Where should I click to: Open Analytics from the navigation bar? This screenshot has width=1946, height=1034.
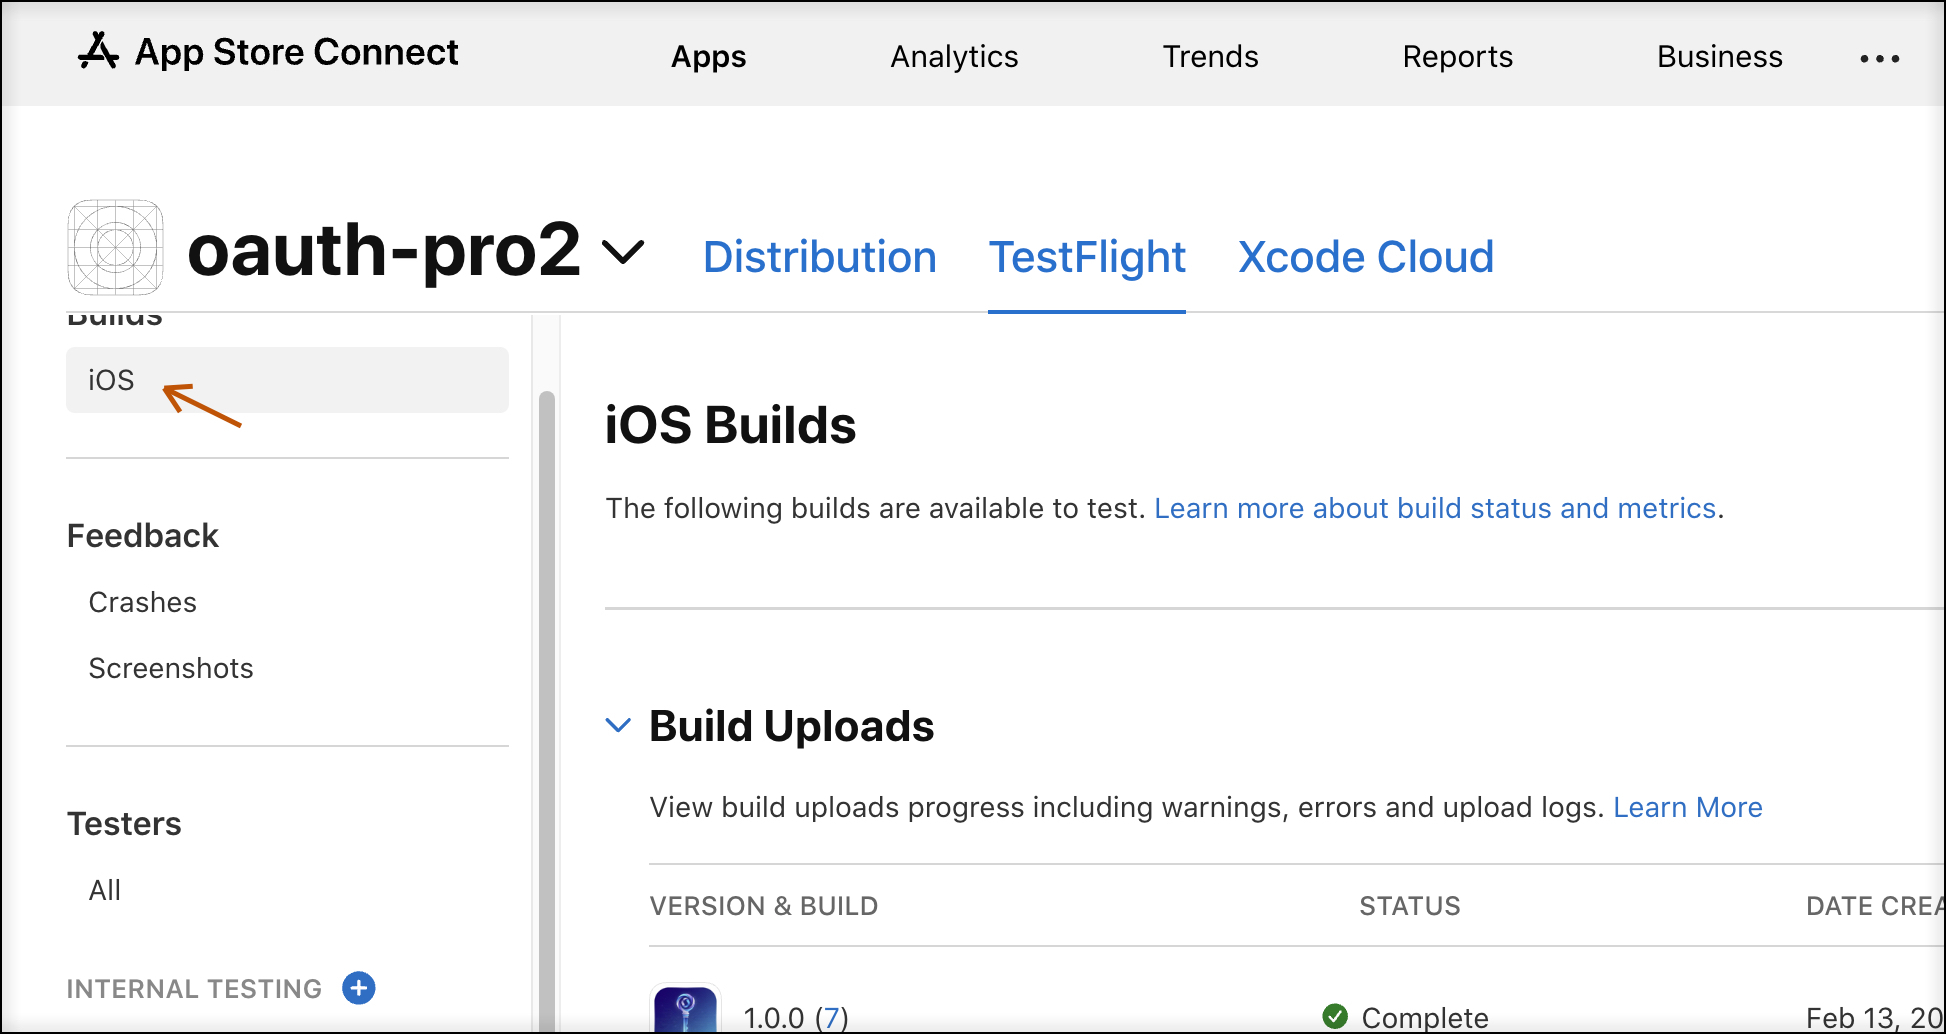coord(953,57)
